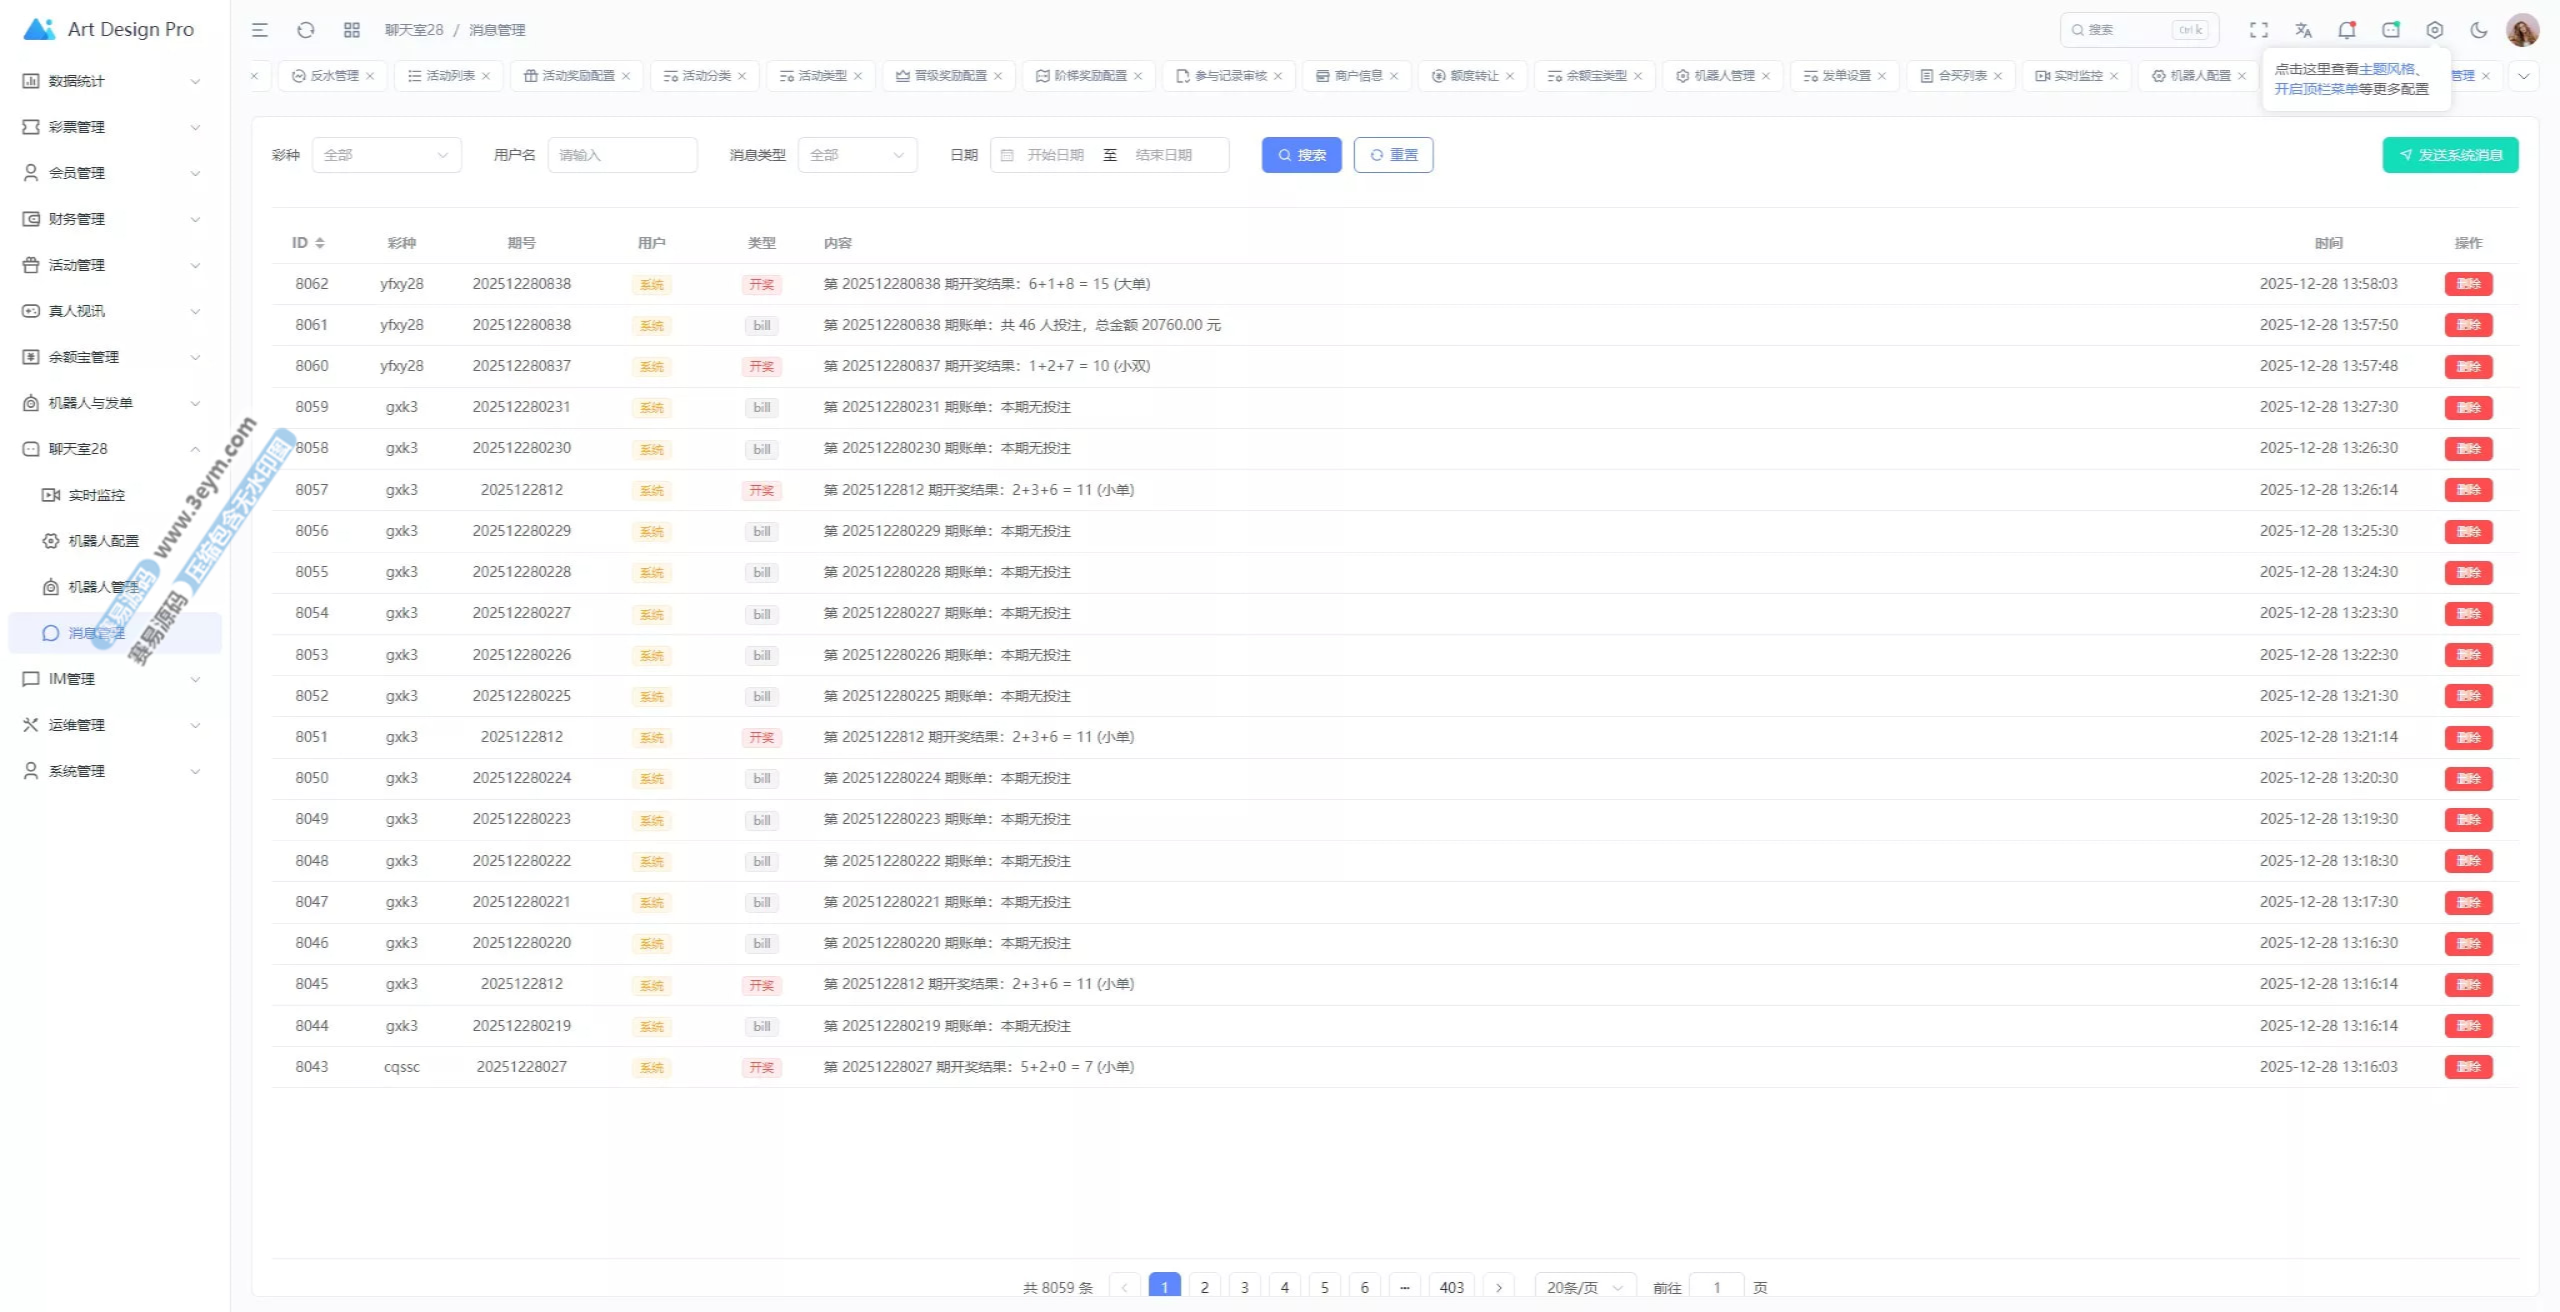Click the language translation icon
The width and height of the screenshot is (2560, 1312).
tap(2304, 30)
